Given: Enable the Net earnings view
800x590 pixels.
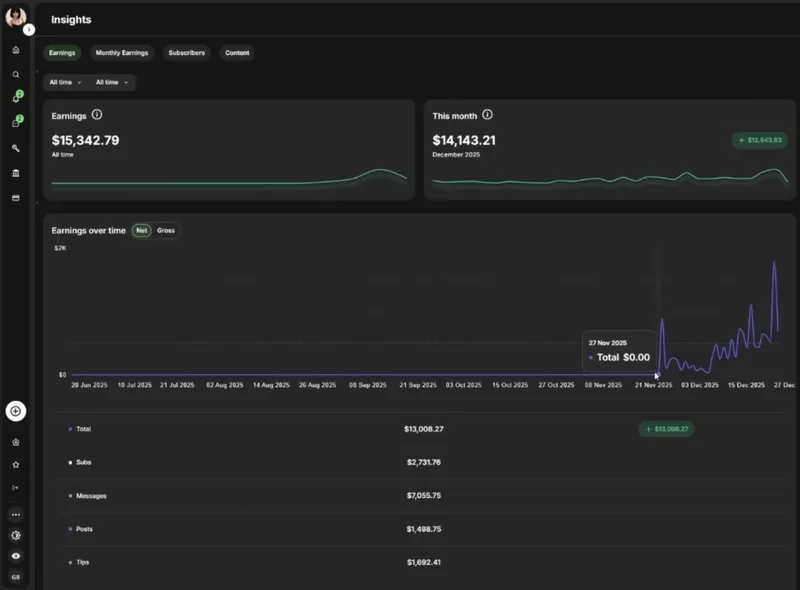Looking at the screenshot, I should [141, 230].
